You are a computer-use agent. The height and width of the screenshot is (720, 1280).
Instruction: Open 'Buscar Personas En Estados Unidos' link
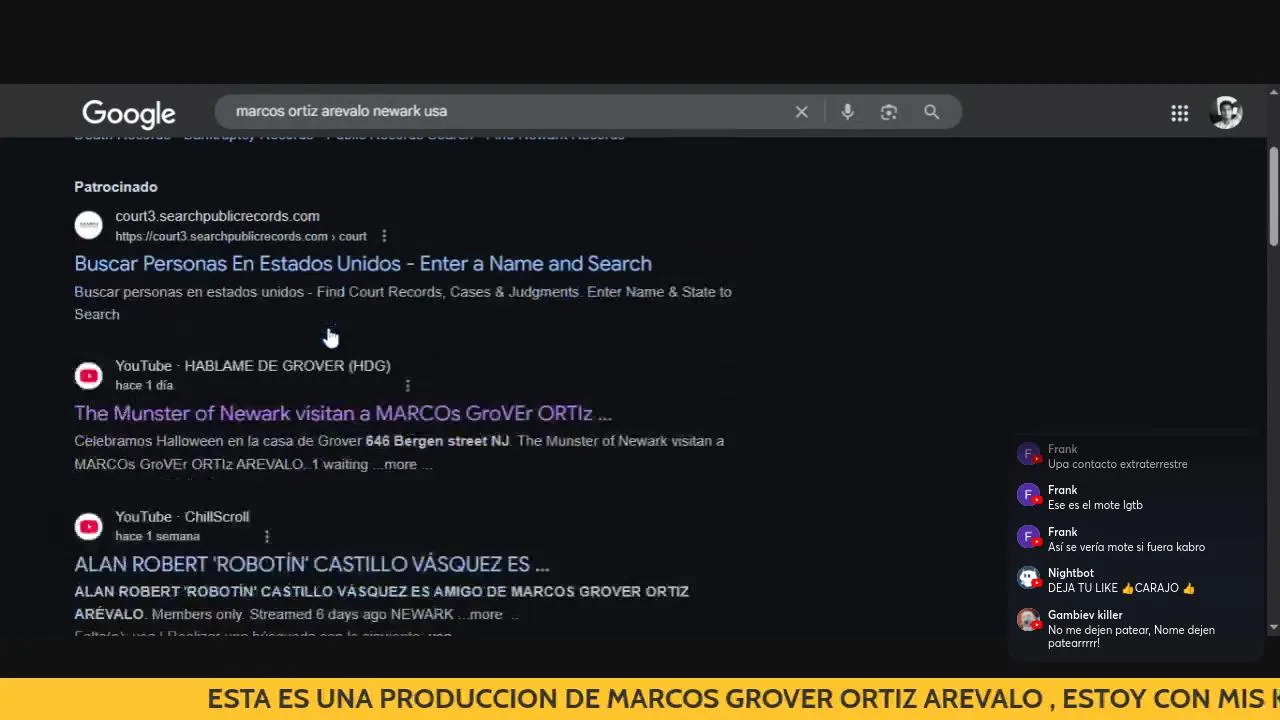pyautogui.click(x=363, y=264)
